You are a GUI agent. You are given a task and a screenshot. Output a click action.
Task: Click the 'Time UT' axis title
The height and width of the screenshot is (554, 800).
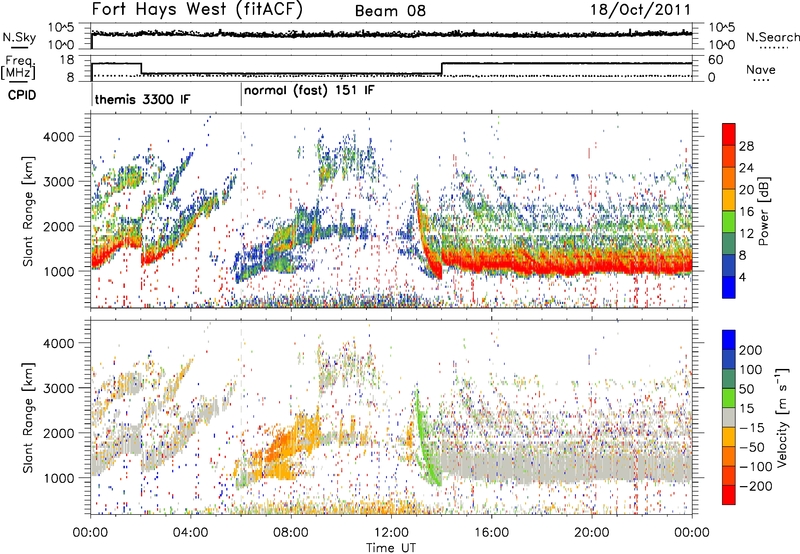[x=391, y=547]
